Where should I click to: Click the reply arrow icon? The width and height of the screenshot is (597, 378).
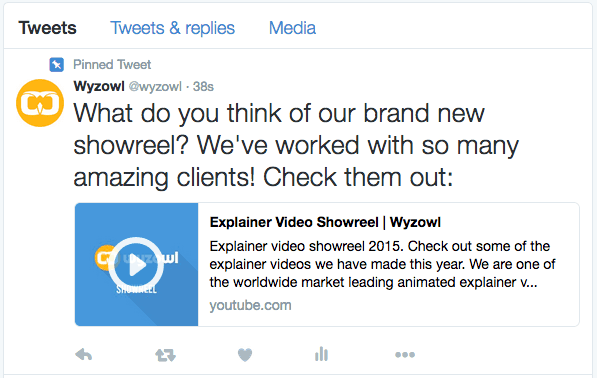click(84, 354)
